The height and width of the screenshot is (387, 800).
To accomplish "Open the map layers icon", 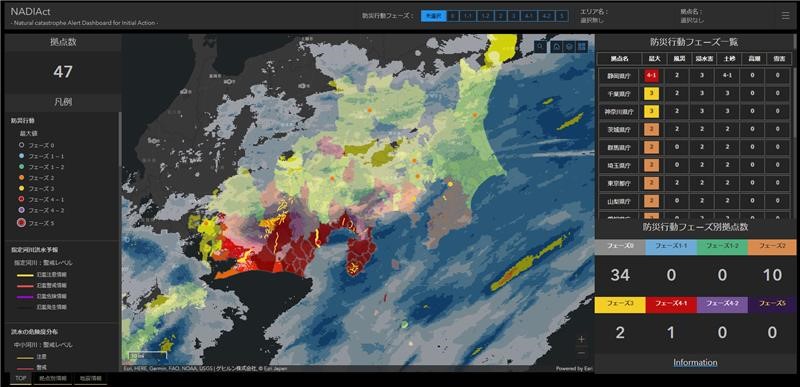I will (x=569, y=47).
